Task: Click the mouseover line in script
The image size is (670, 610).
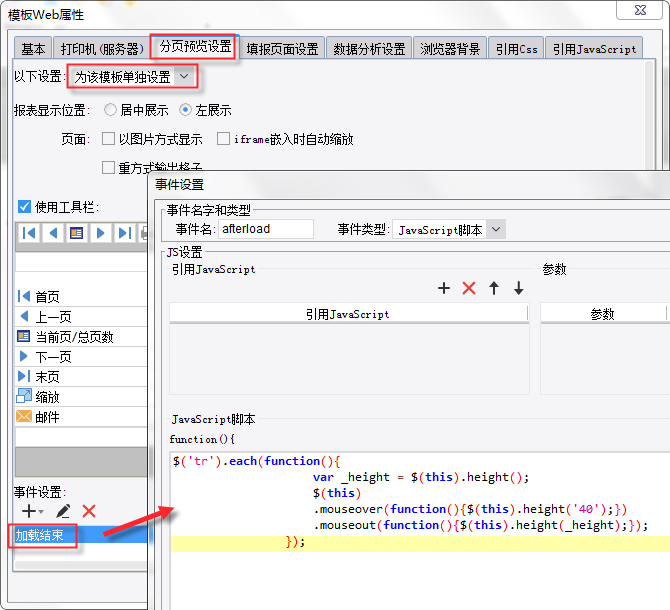Action: [470, 509]
